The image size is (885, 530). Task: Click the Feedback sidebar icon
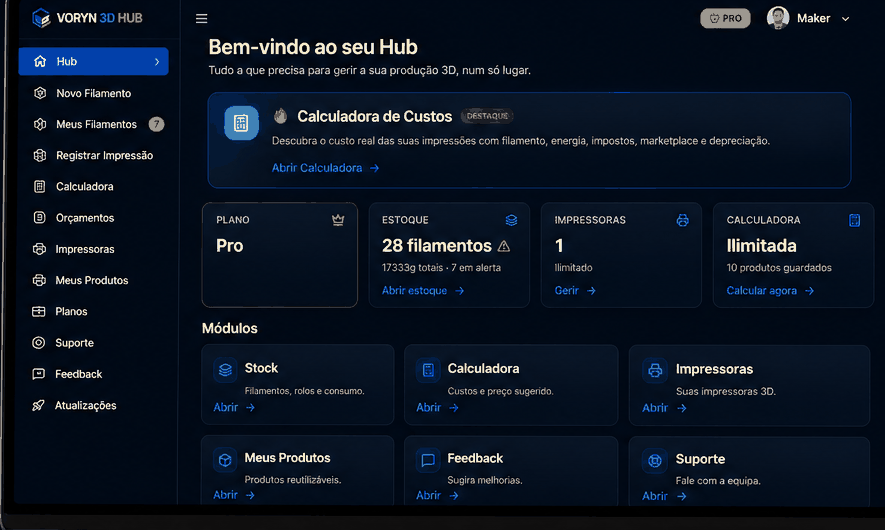click(39, 374)
